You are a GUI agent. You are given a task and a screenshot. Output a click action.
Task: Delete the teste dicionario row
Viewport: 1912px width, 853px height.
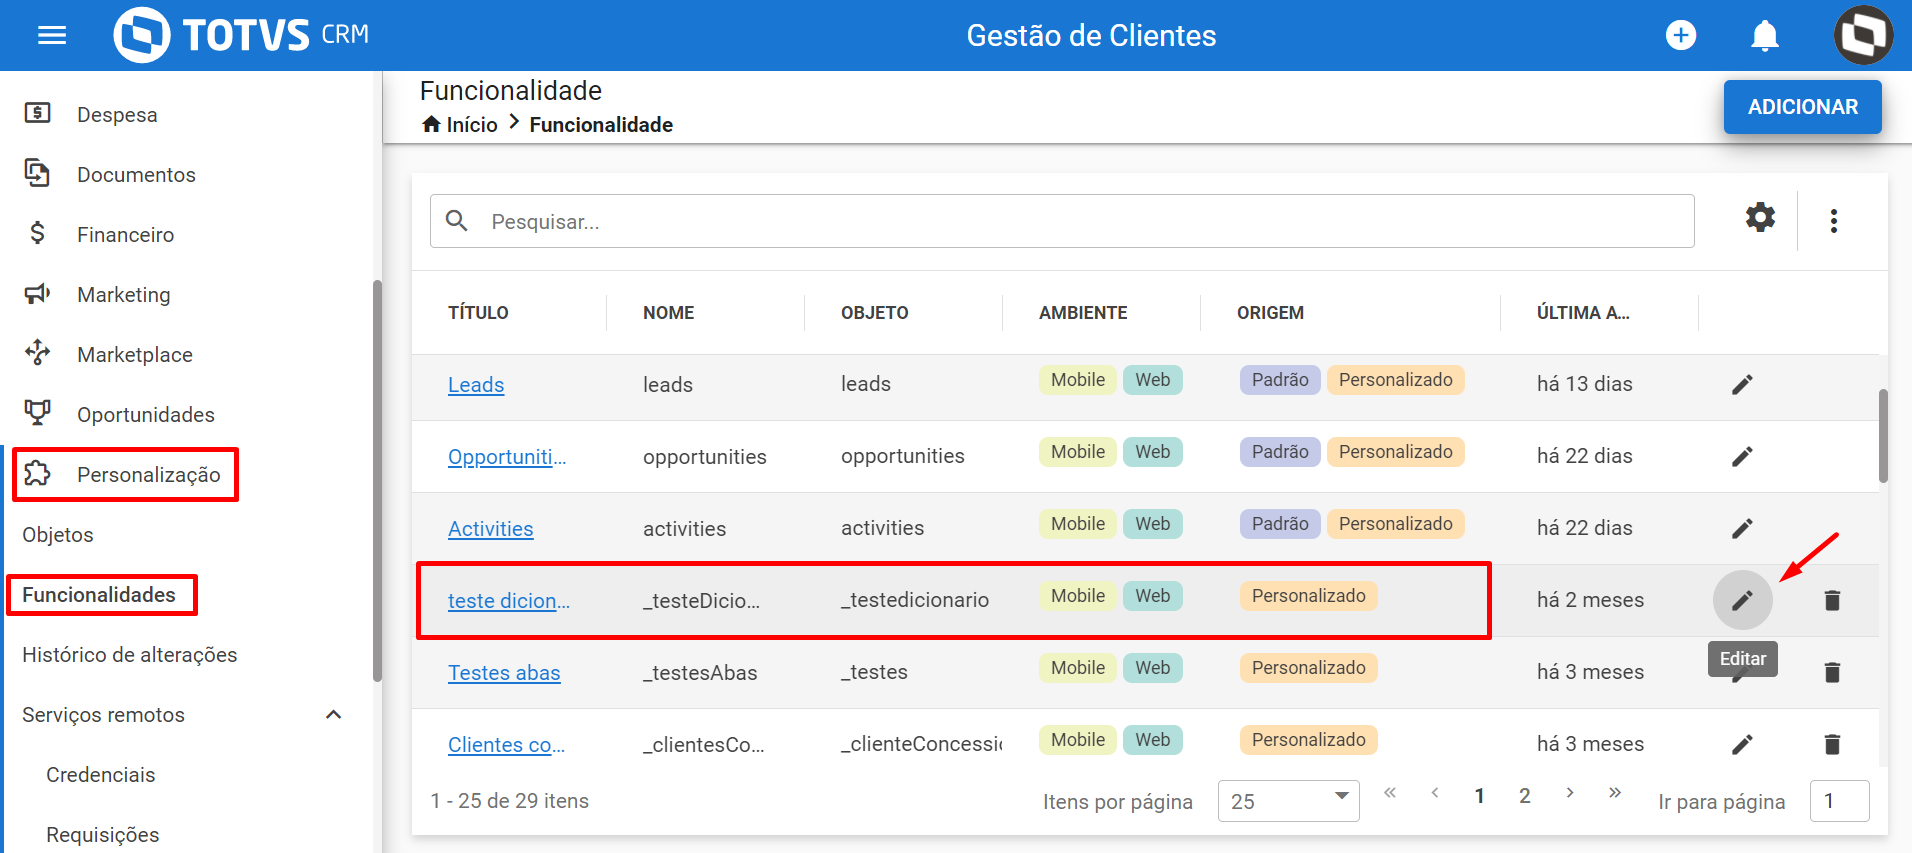pos(1832,600)
